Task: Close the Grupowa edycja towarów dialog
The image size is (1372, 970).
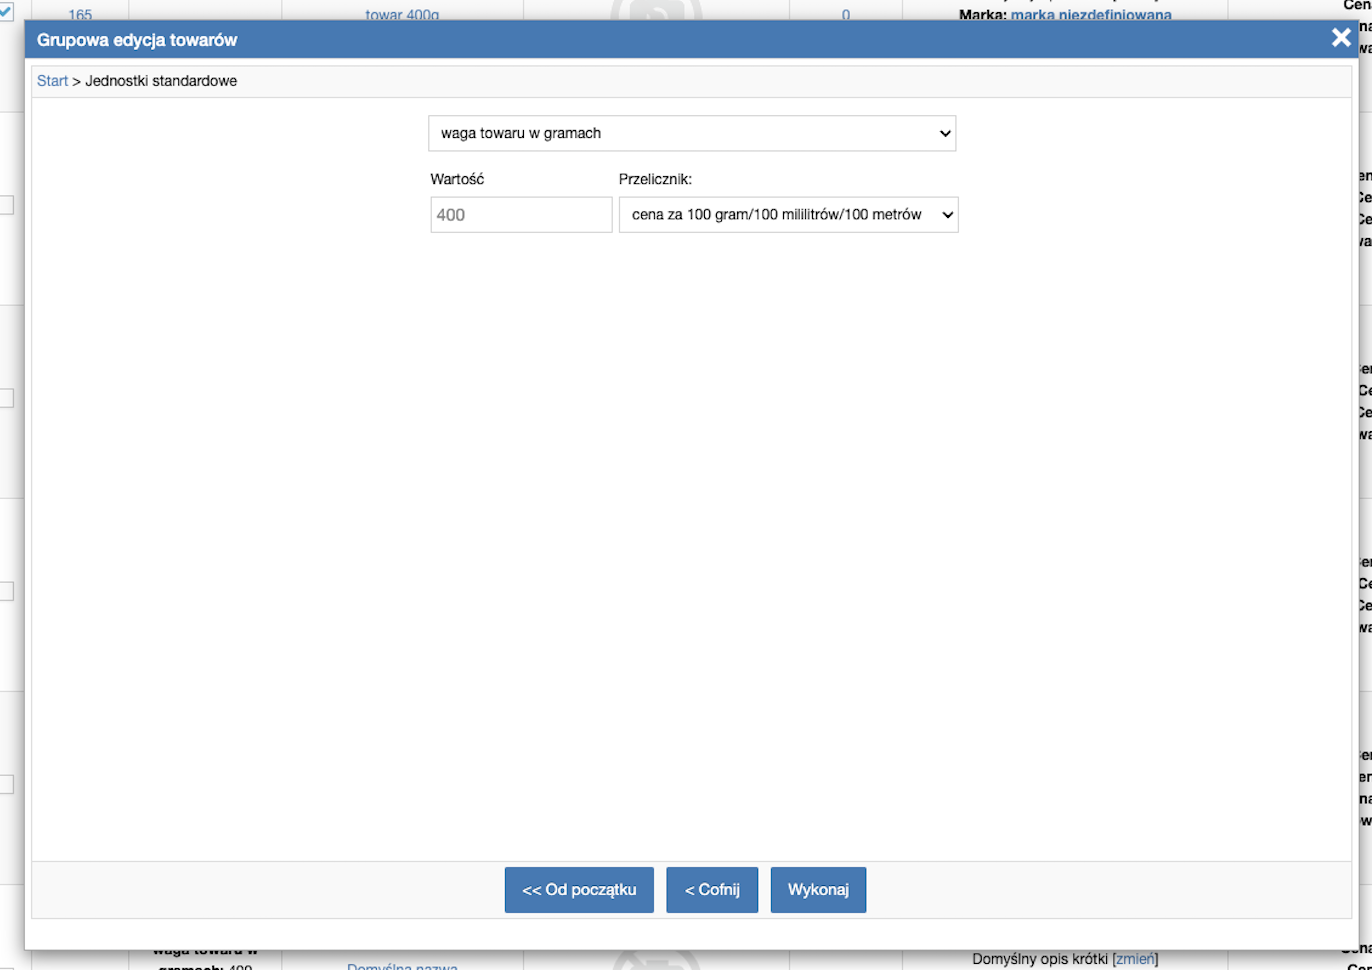Action: 1341,39
